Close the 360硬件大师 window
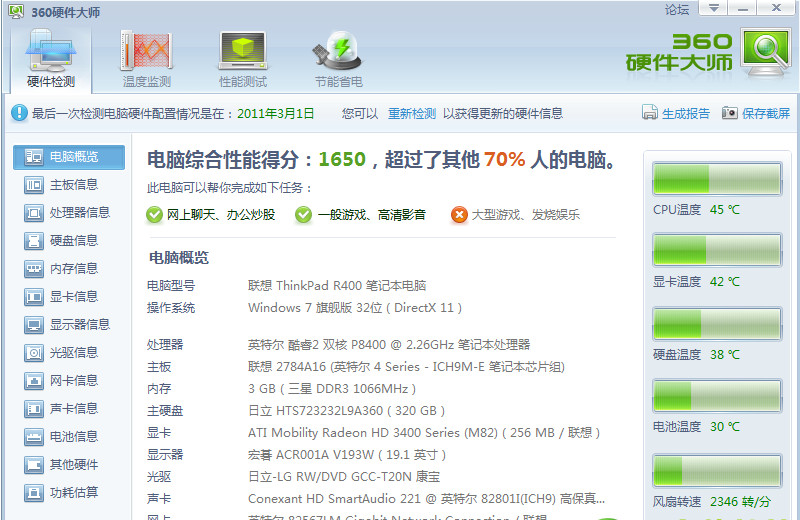The image size is (800, 520). pos(777,8)
